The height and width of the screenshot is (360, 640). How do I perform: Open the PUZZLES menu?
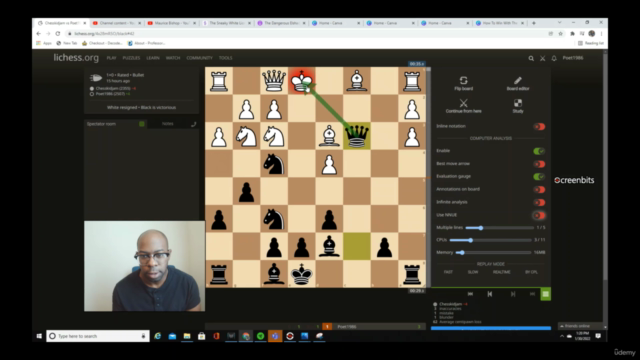point(131,58)
